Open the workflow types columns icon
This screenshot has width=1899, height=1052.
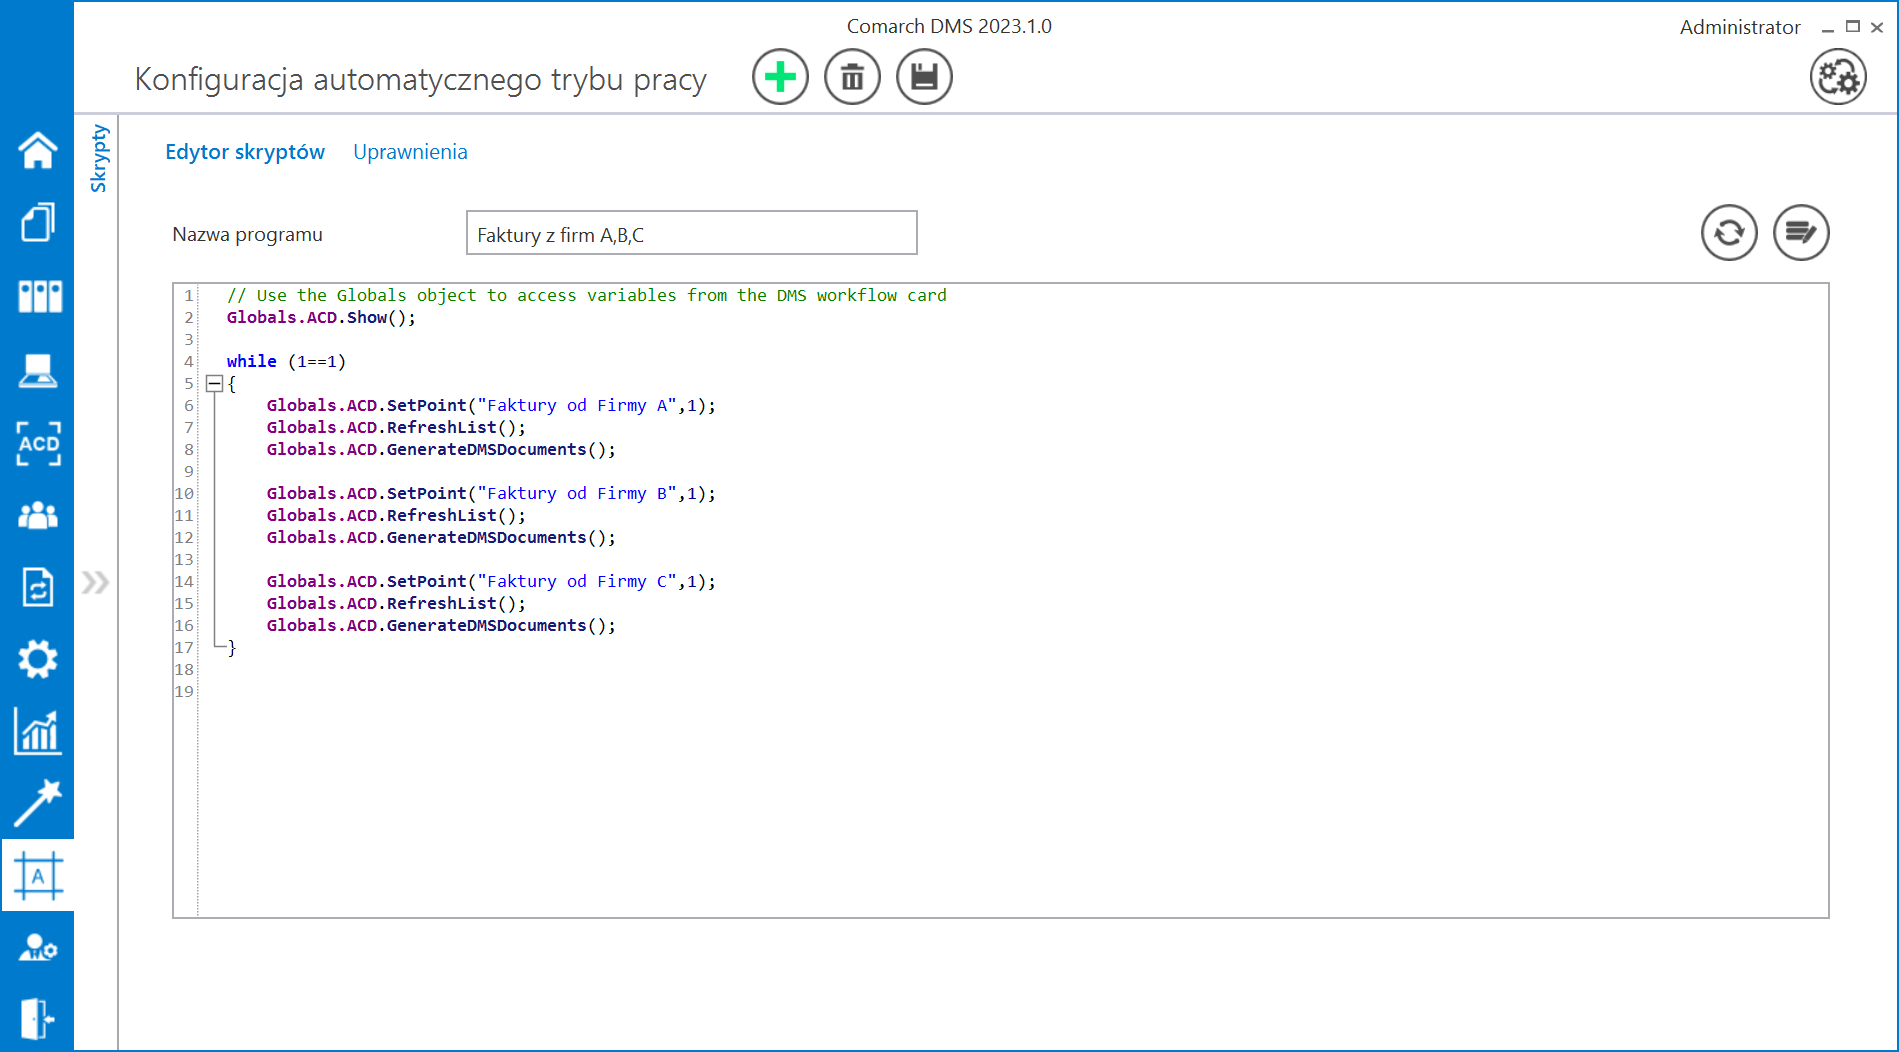coord(39,296)
